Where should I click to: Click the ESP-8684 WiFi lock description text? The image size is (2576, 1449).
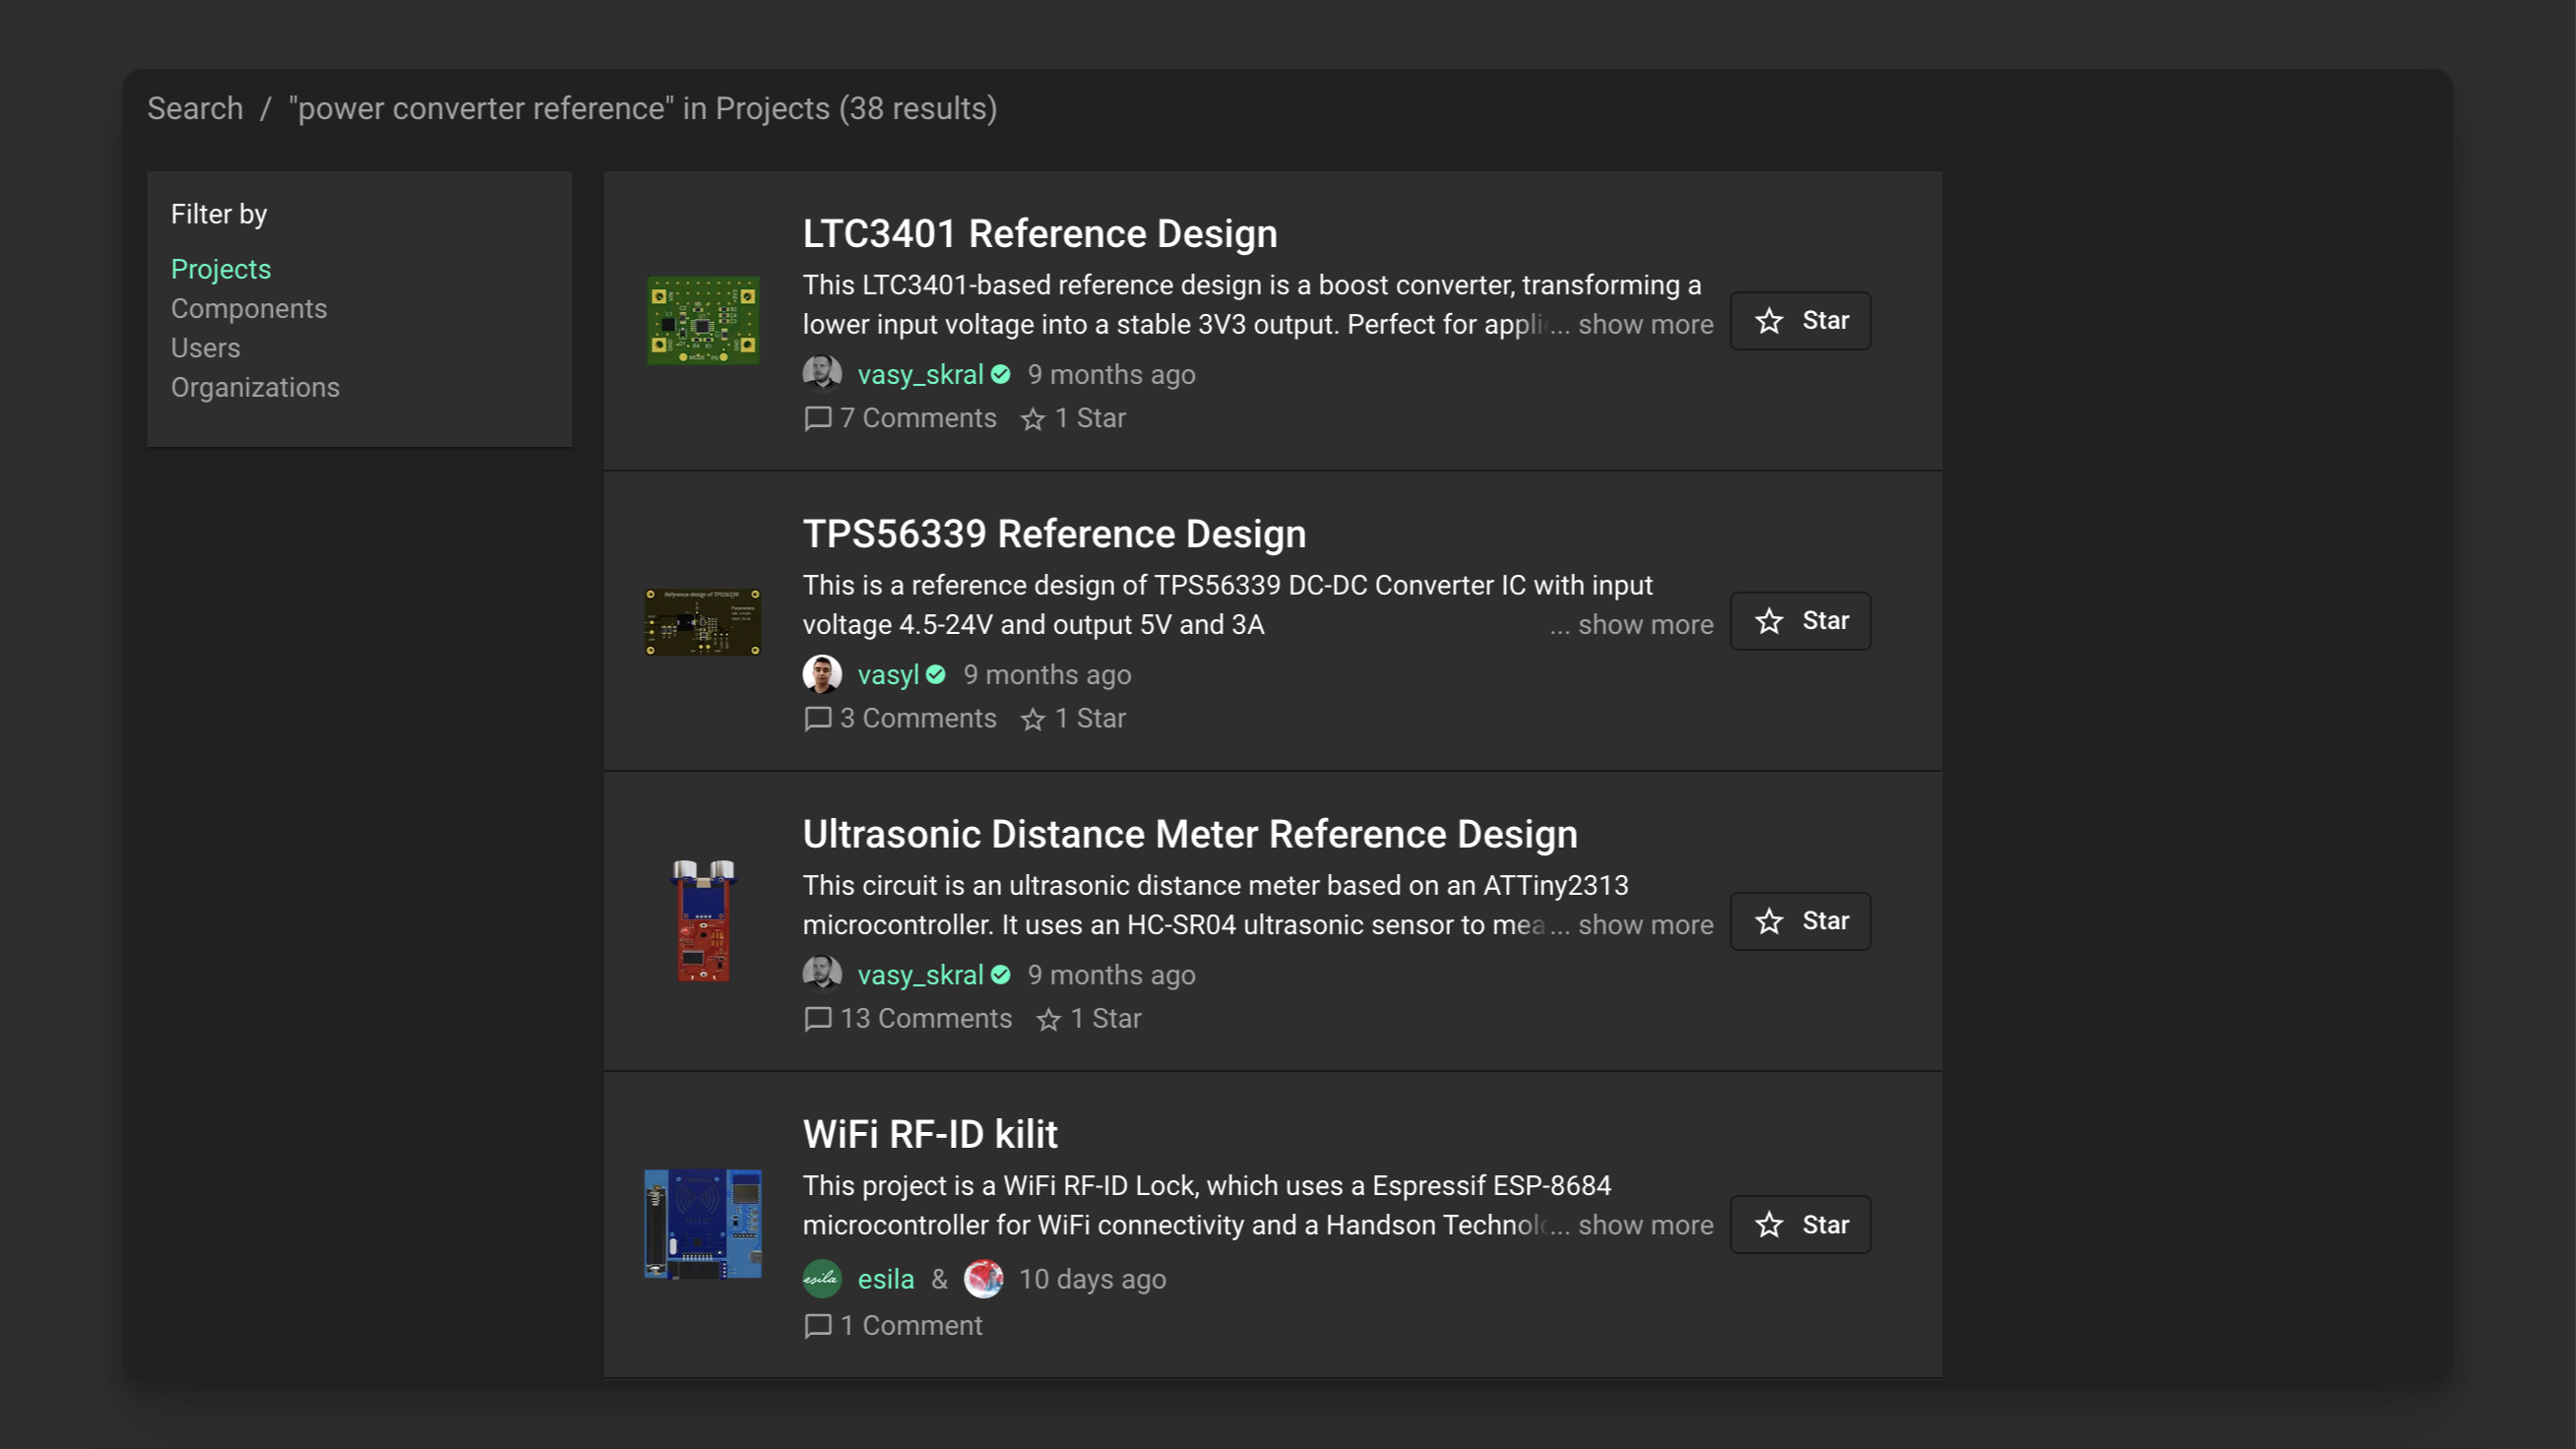(x=1207, y=1204)
